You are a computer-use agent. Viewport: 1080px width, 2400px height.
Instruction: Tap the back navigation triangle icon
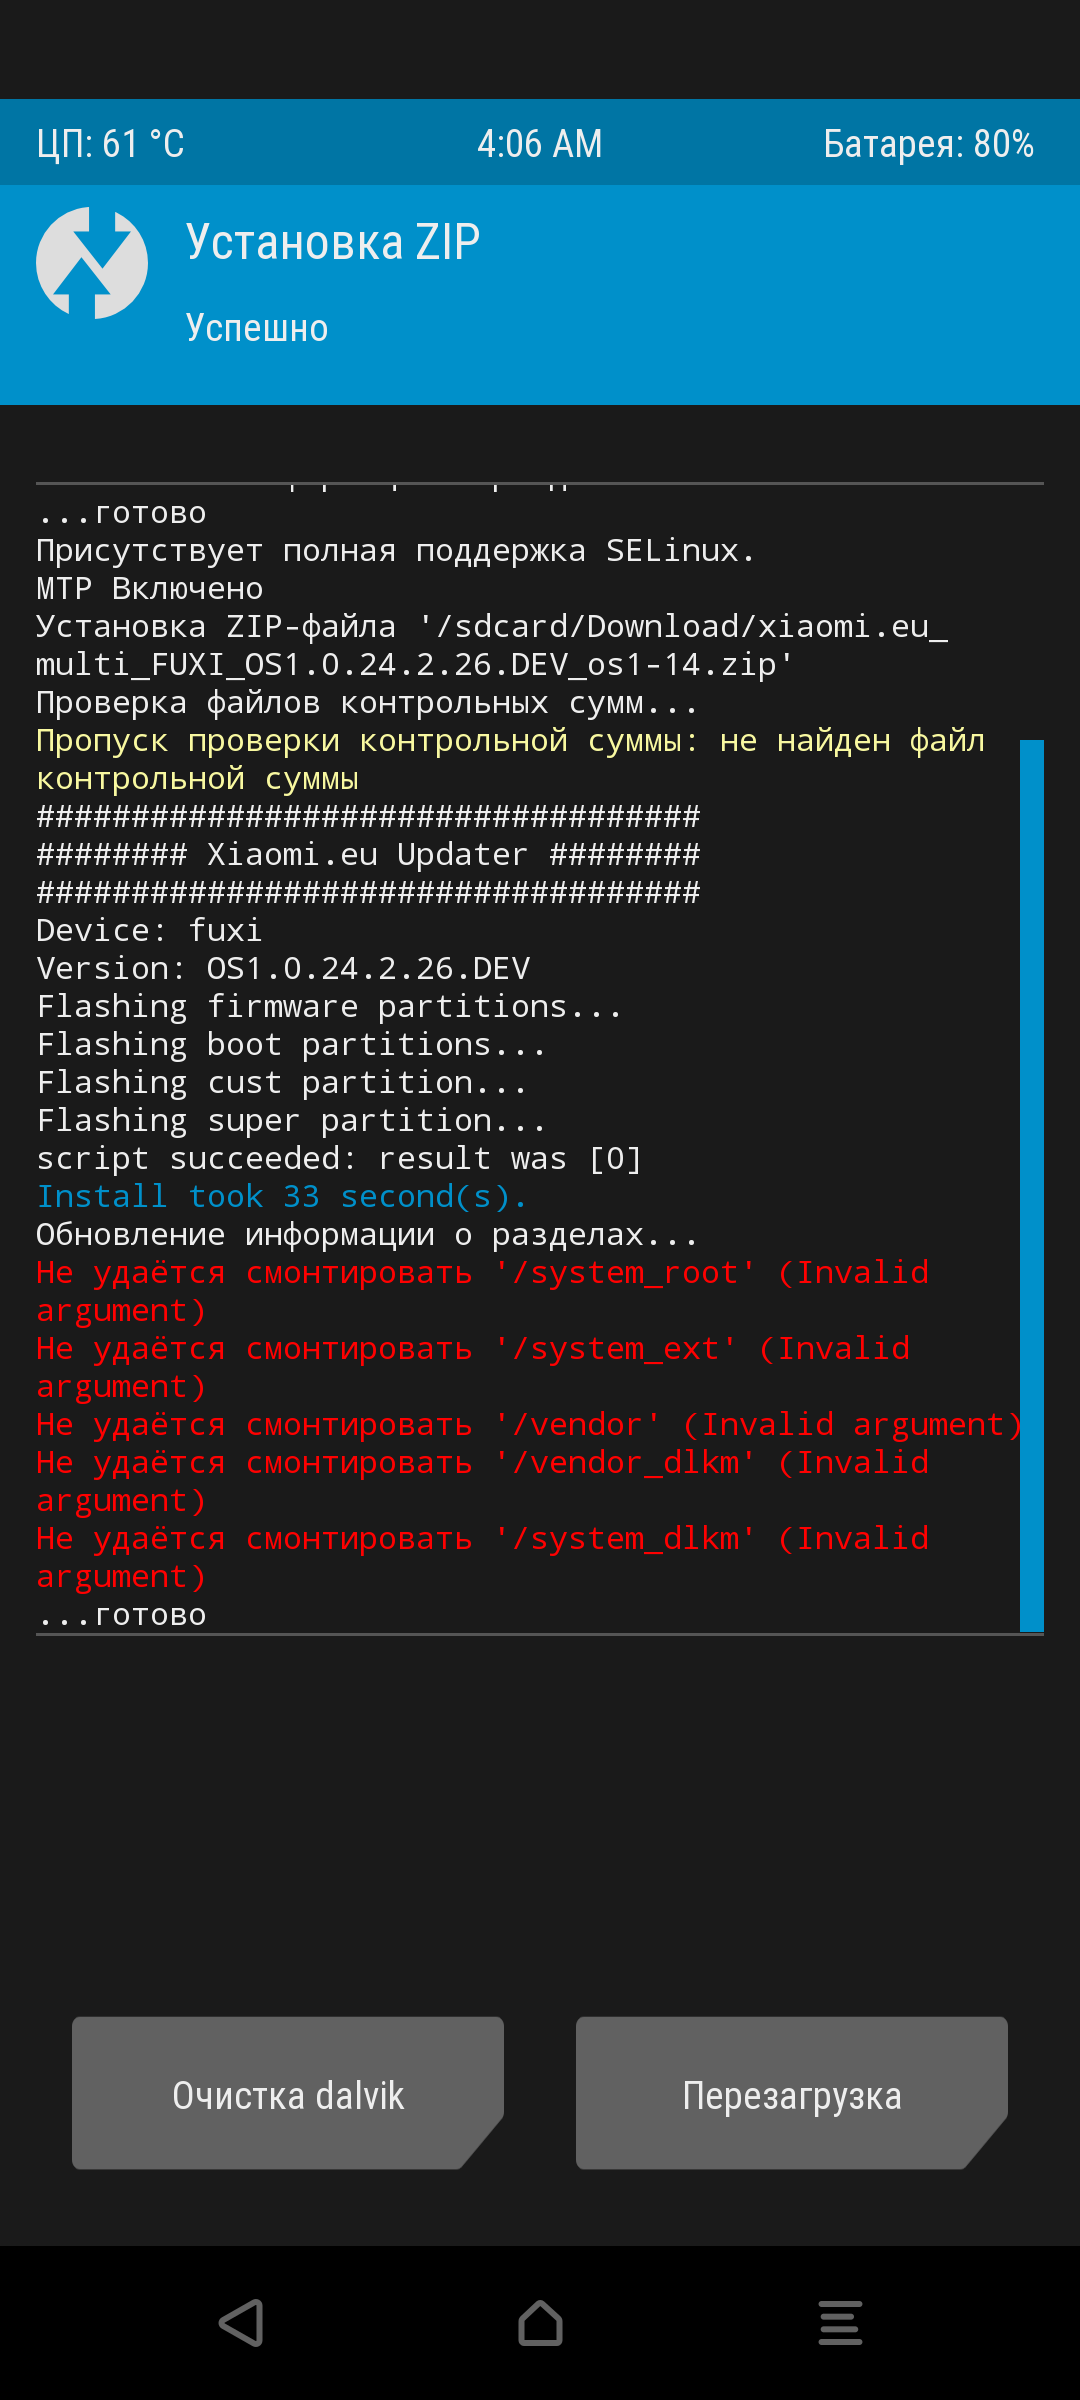(x=241, y=2322)
